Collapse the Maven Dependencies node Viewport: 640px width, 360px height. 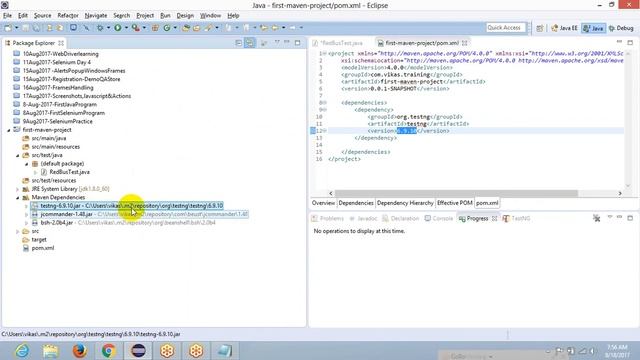[18, 198]
